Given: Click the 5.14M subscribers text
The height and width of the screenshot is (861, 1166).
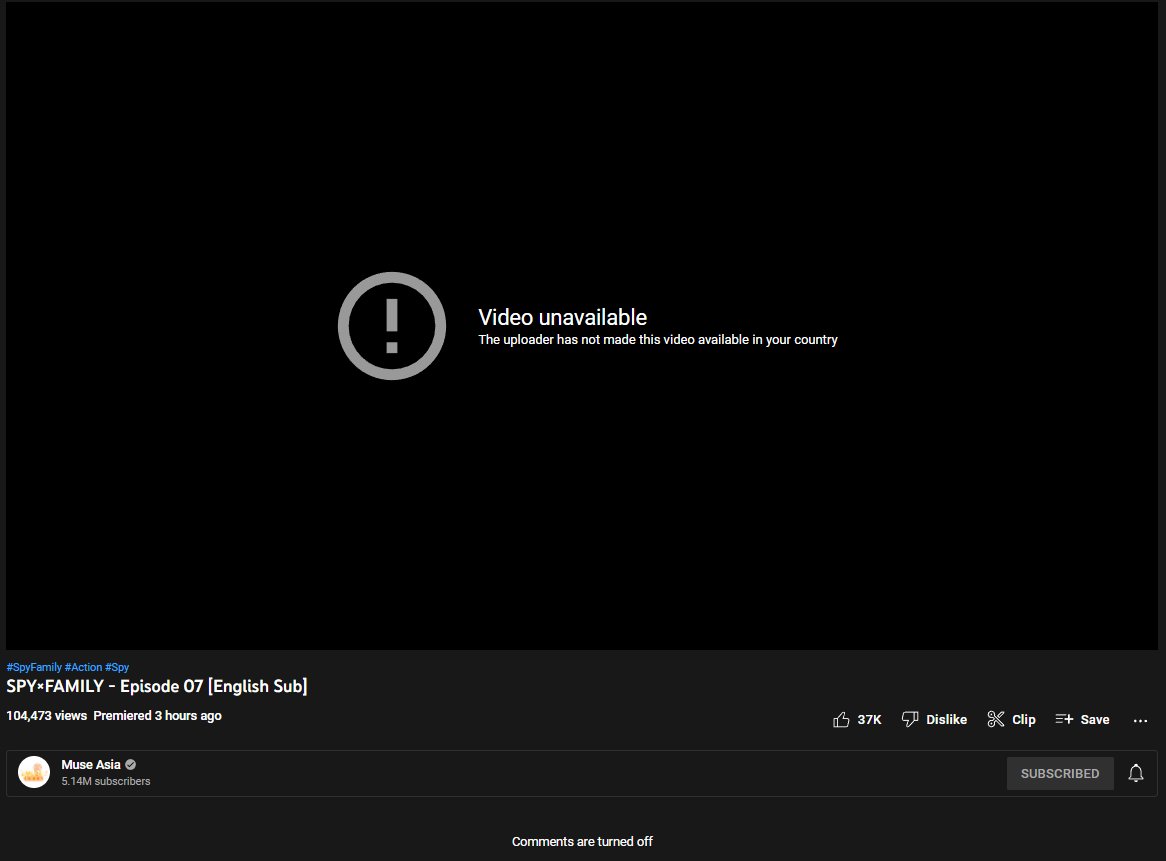Looking at the screenshot, I should [106, 781].
